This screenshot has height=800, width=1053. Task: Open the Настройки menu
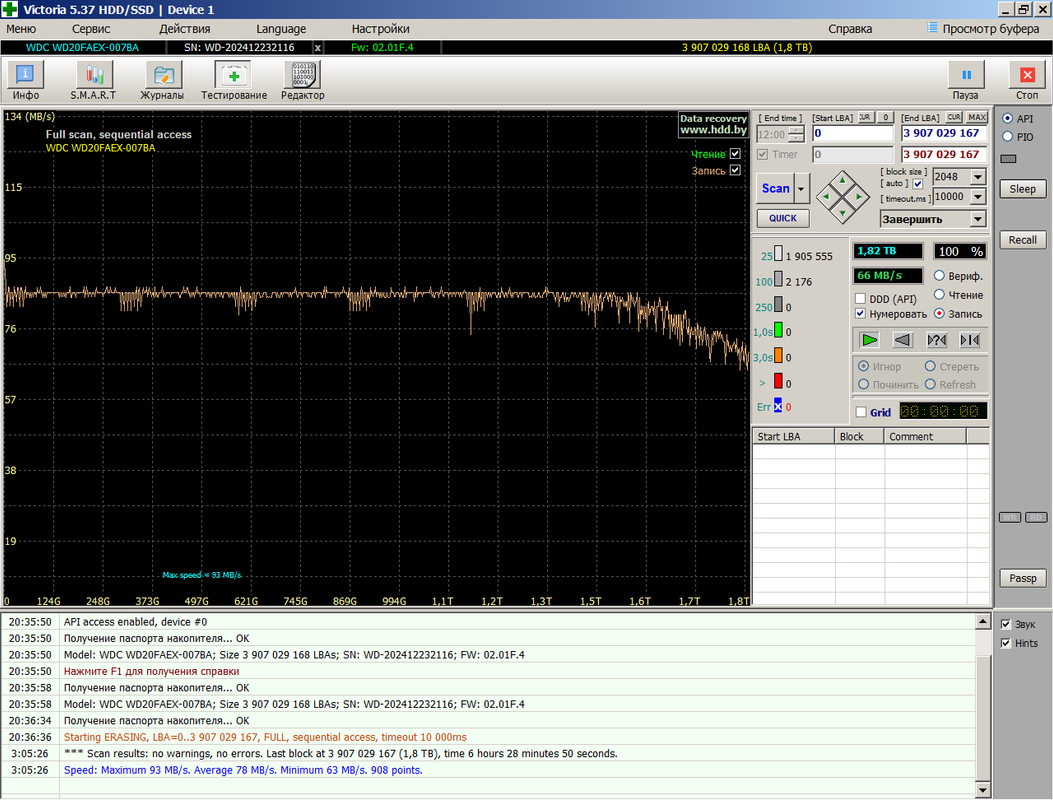(x=380, y=29)
